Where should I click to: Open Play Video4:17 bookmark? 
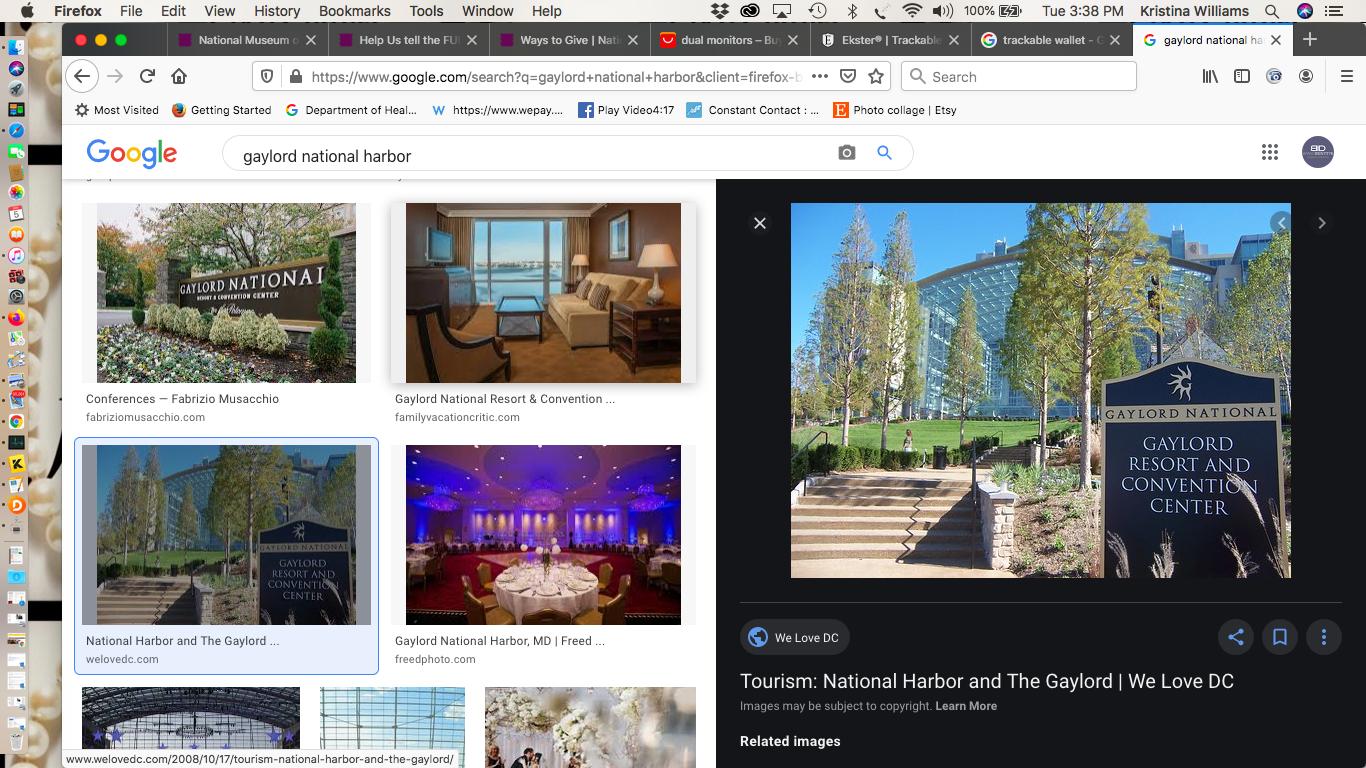pos(626,110)
